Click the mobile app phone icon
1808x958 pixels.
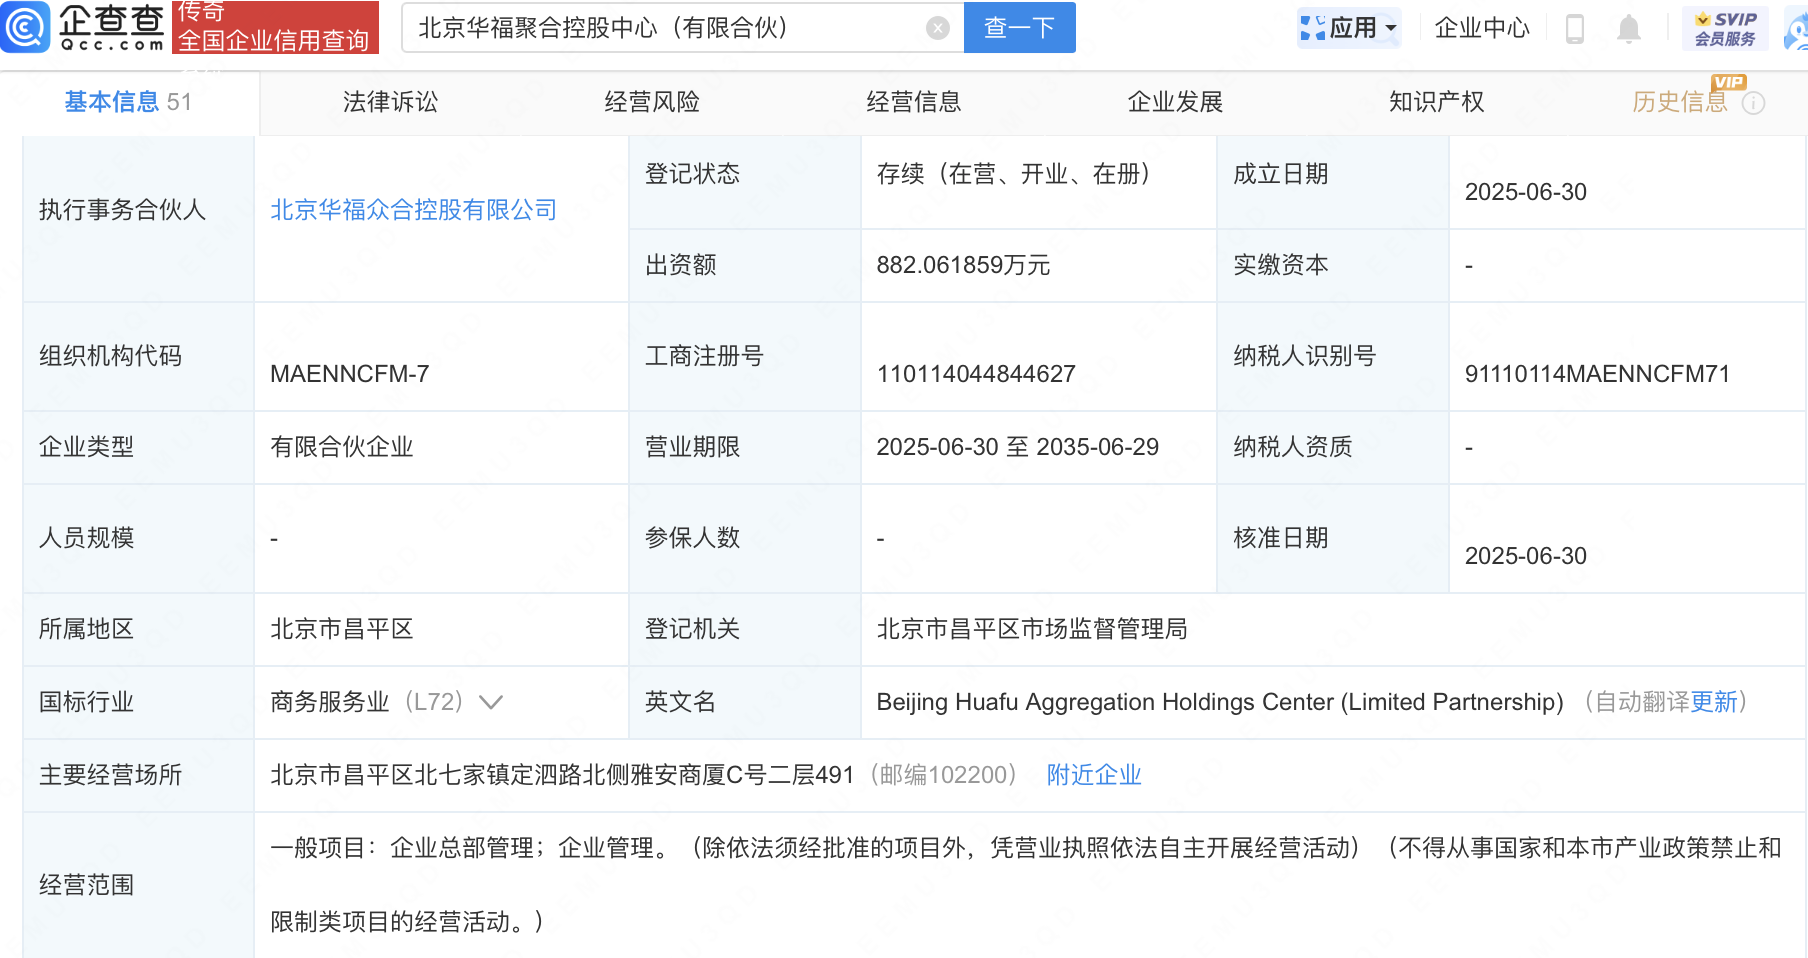click(x=1575, y=29)
